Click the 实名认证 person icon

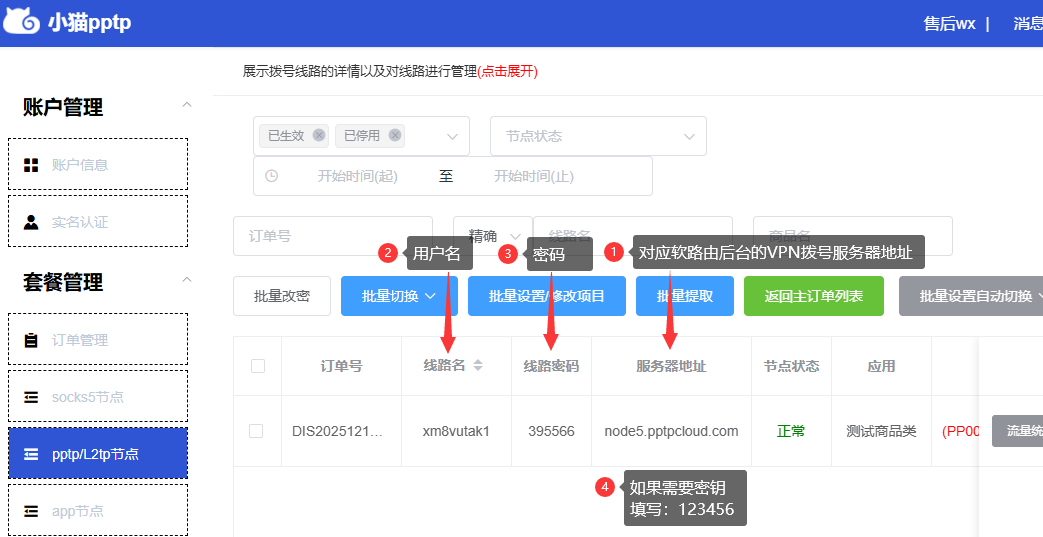pyautogui.click(x=31, y=222)
